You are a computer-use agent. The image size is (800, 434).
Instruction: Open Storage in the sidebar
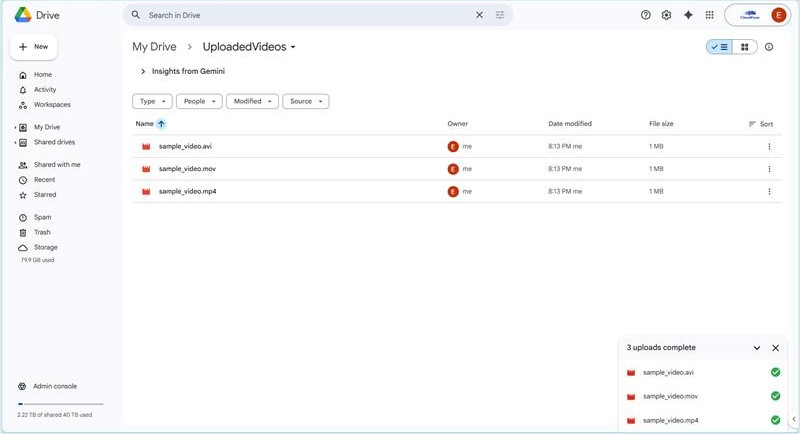[45, 247]
